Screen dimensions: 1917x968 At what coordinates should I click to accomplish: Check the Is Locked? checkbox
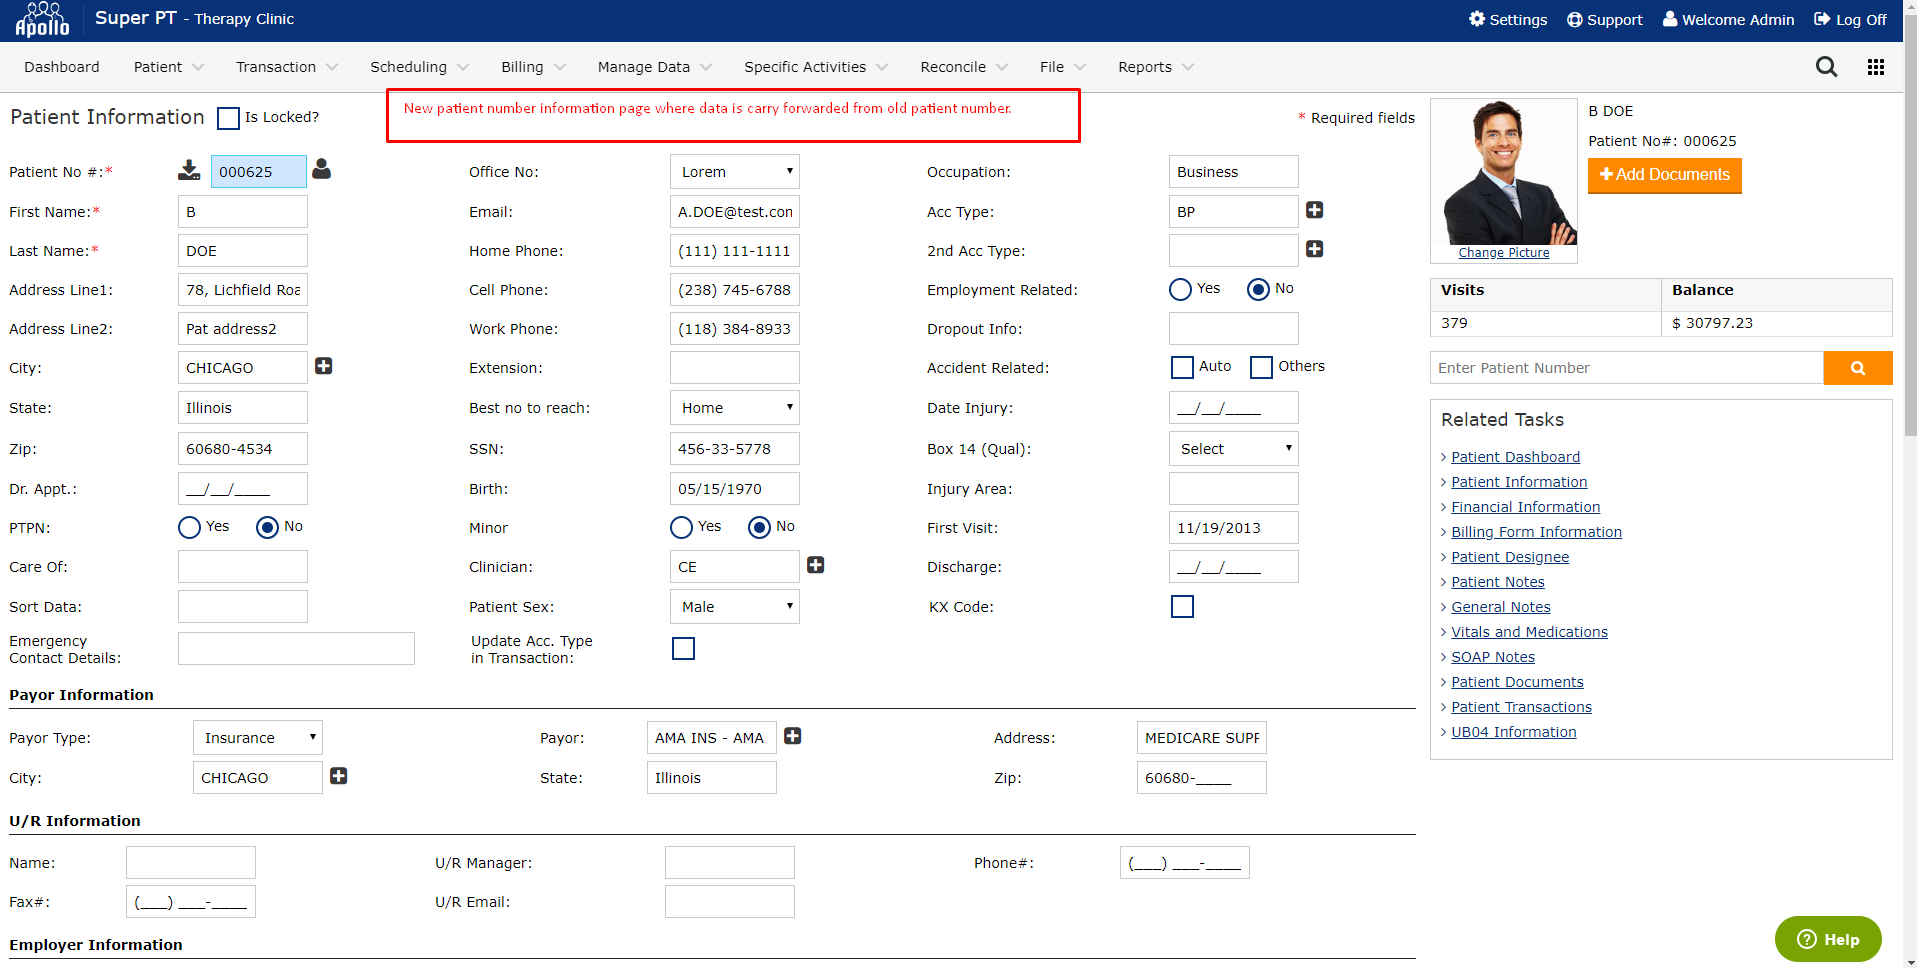[x=229, y=118]
